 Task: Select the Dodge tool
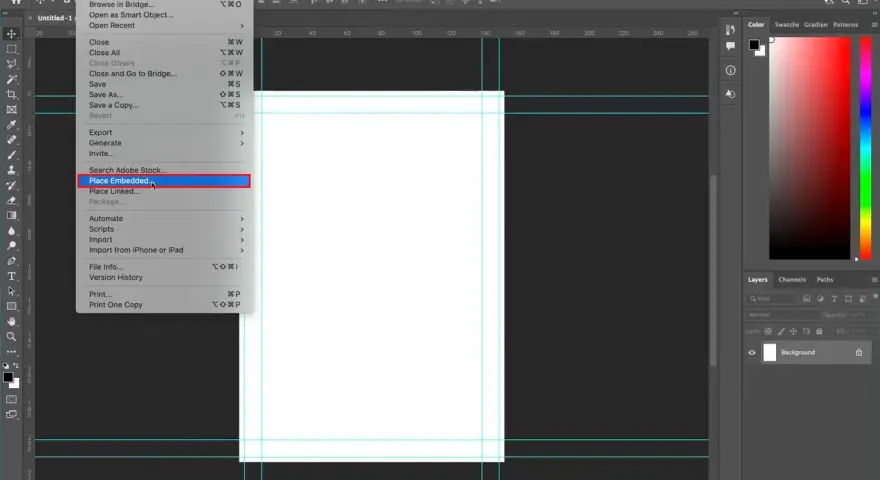(x=11, y=246)
